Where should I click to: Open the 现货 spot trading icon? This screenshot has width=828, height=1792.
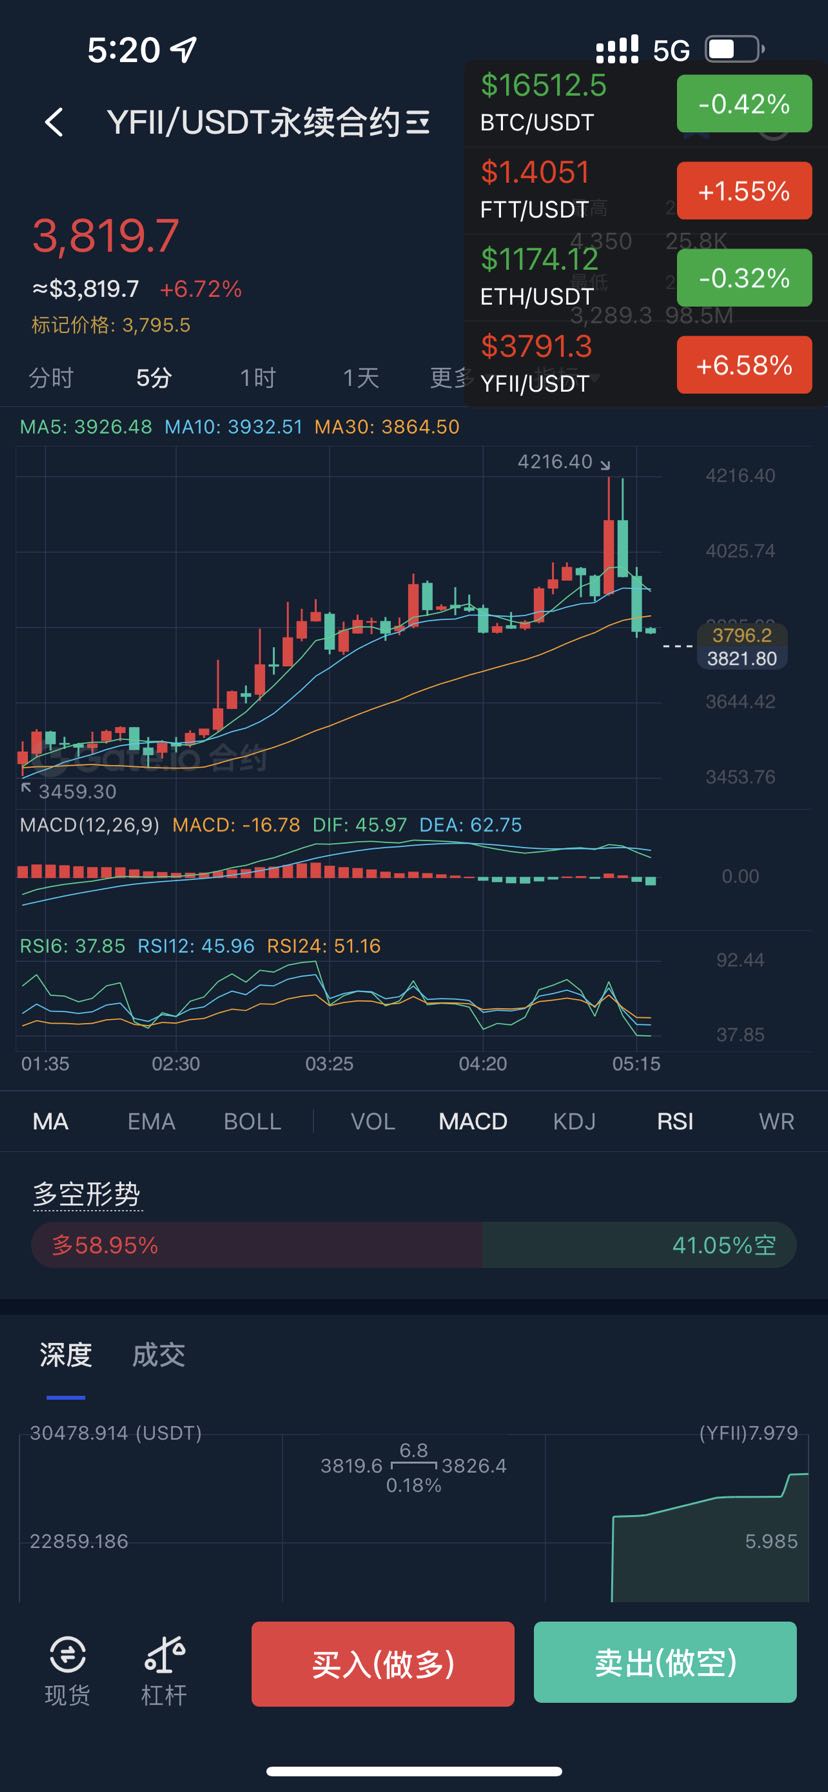(x=67, y=1653)
